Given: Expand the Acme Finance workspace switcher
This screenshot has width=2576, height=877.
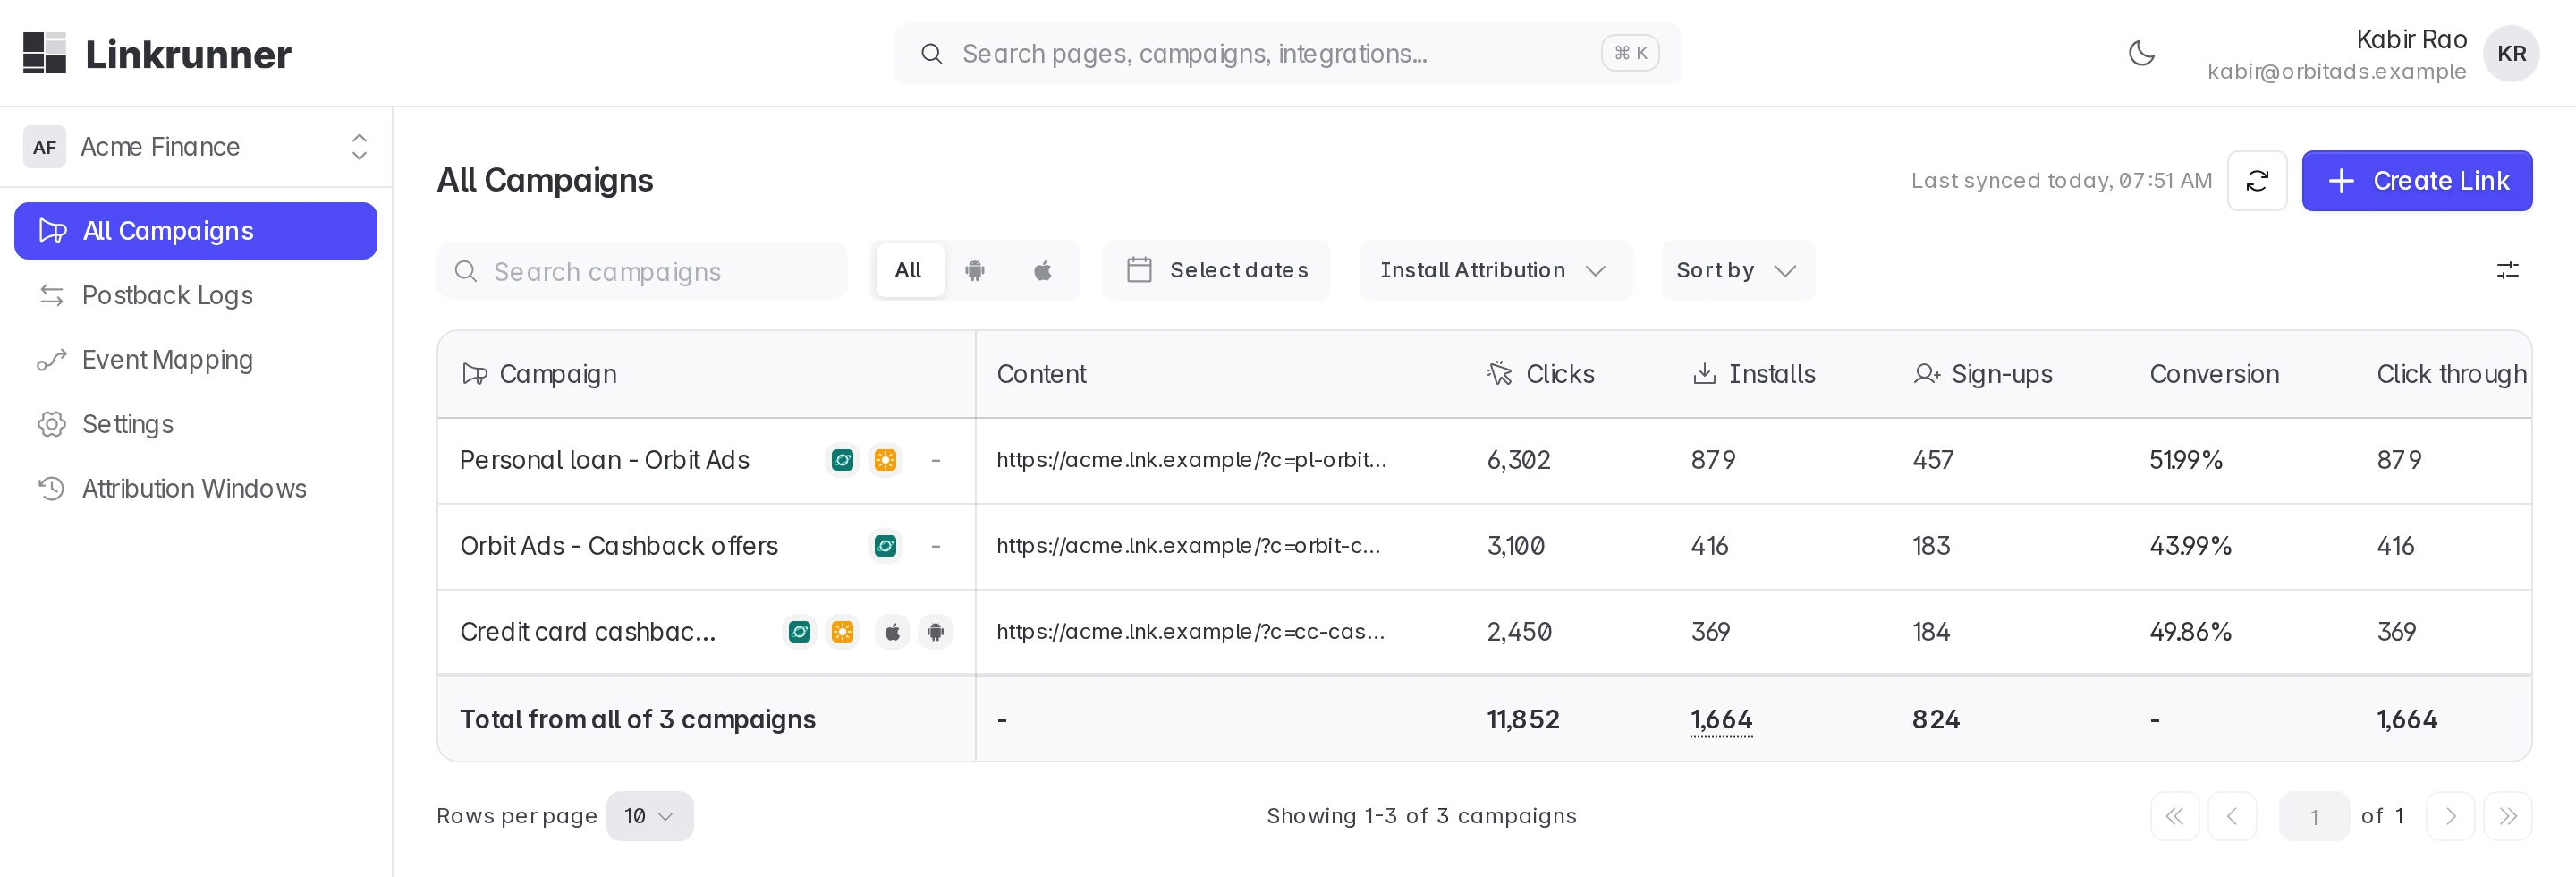Looking at the screenshot, I should pos(196,147).
